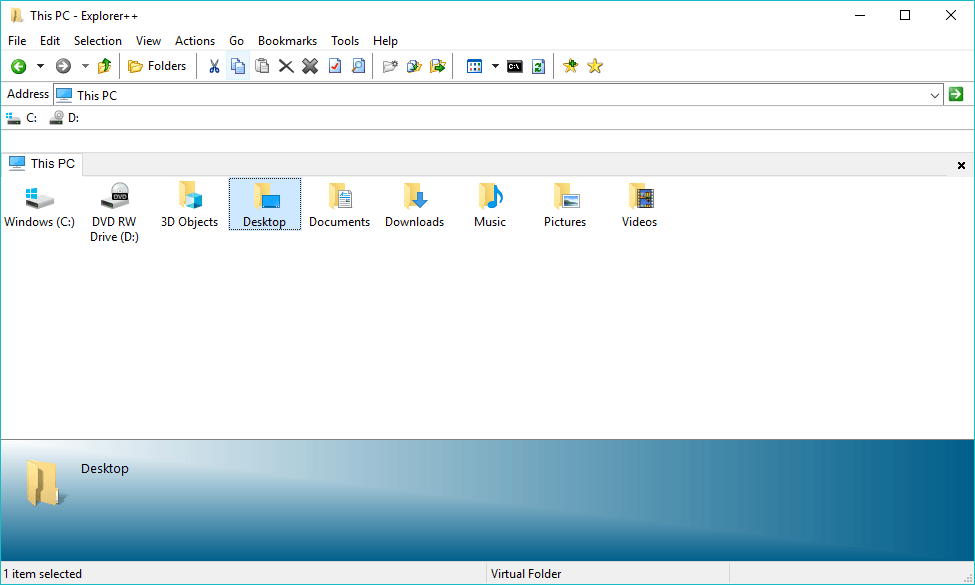Screen dimensions: 975x585
Task: Bookmark this tab with the star-plus icon
Action: (x=570, y=66)
